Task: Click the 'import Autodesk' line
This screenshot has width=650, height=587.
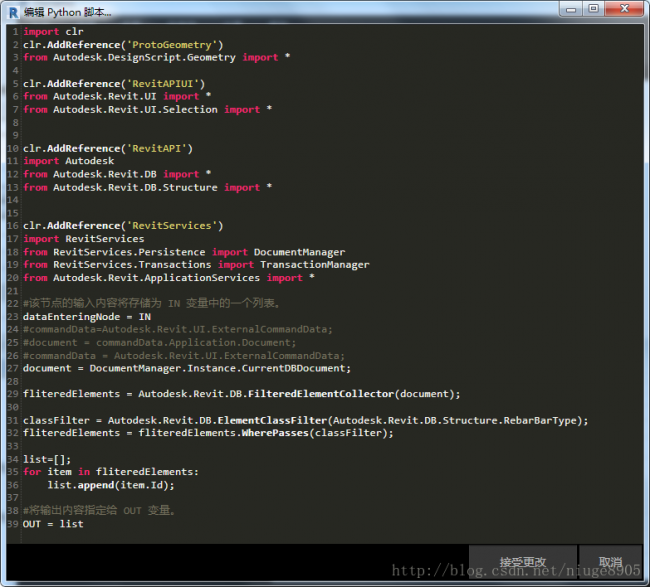Action: pyautogui.click(x=68, y=161)
